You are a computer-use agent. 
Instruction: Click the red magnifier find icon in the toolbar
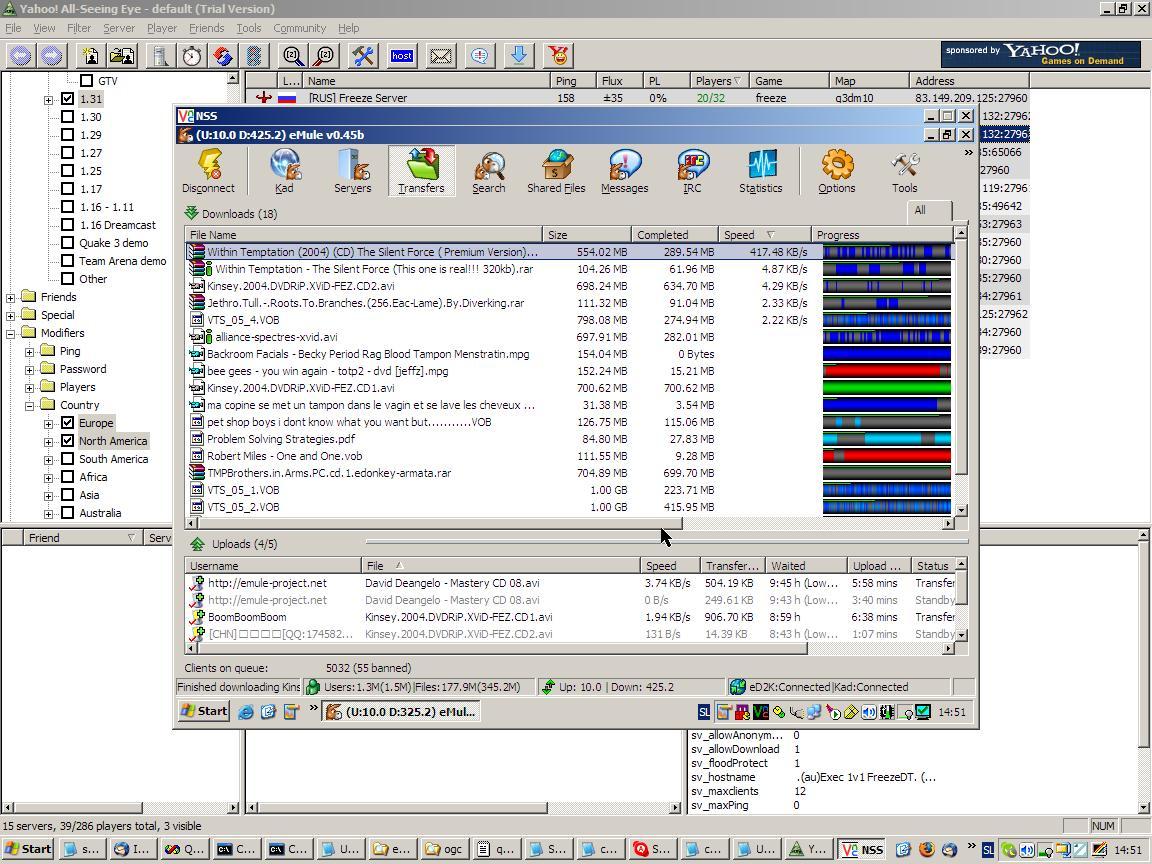(x=324, y=56)
